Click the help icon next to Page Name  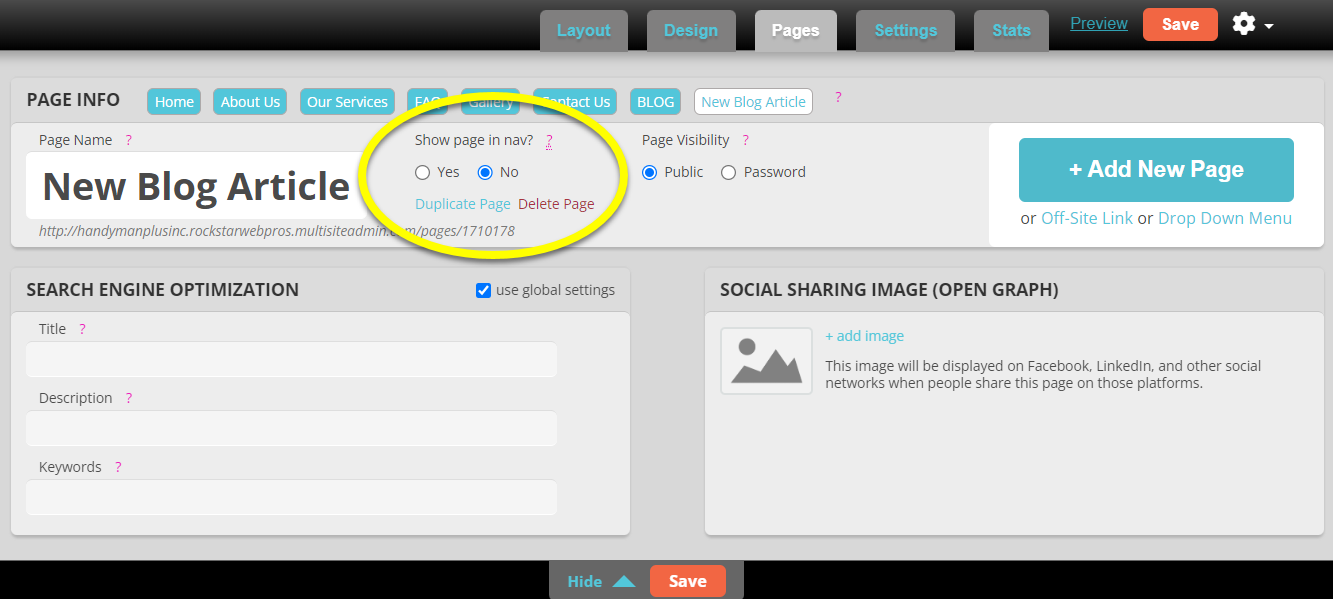(x=129, y=140)
